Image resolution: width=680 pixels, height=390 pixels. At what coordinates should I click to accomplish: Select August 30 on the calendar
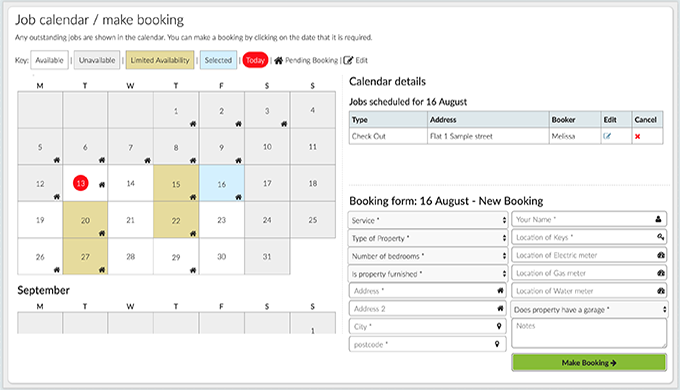(222, 256)
